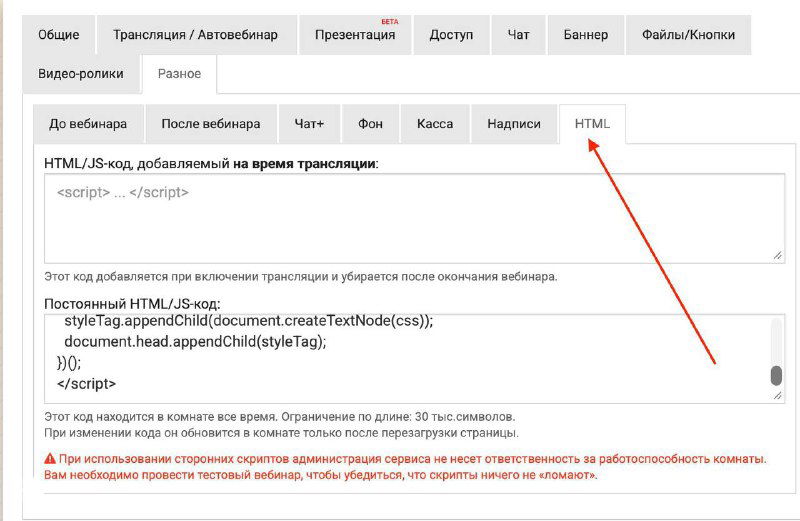Image resolution: width=800 pixels, height=521 pixels.
Task: Click inside the permanent HTML/JS code textarea
Action: [400, 358]
